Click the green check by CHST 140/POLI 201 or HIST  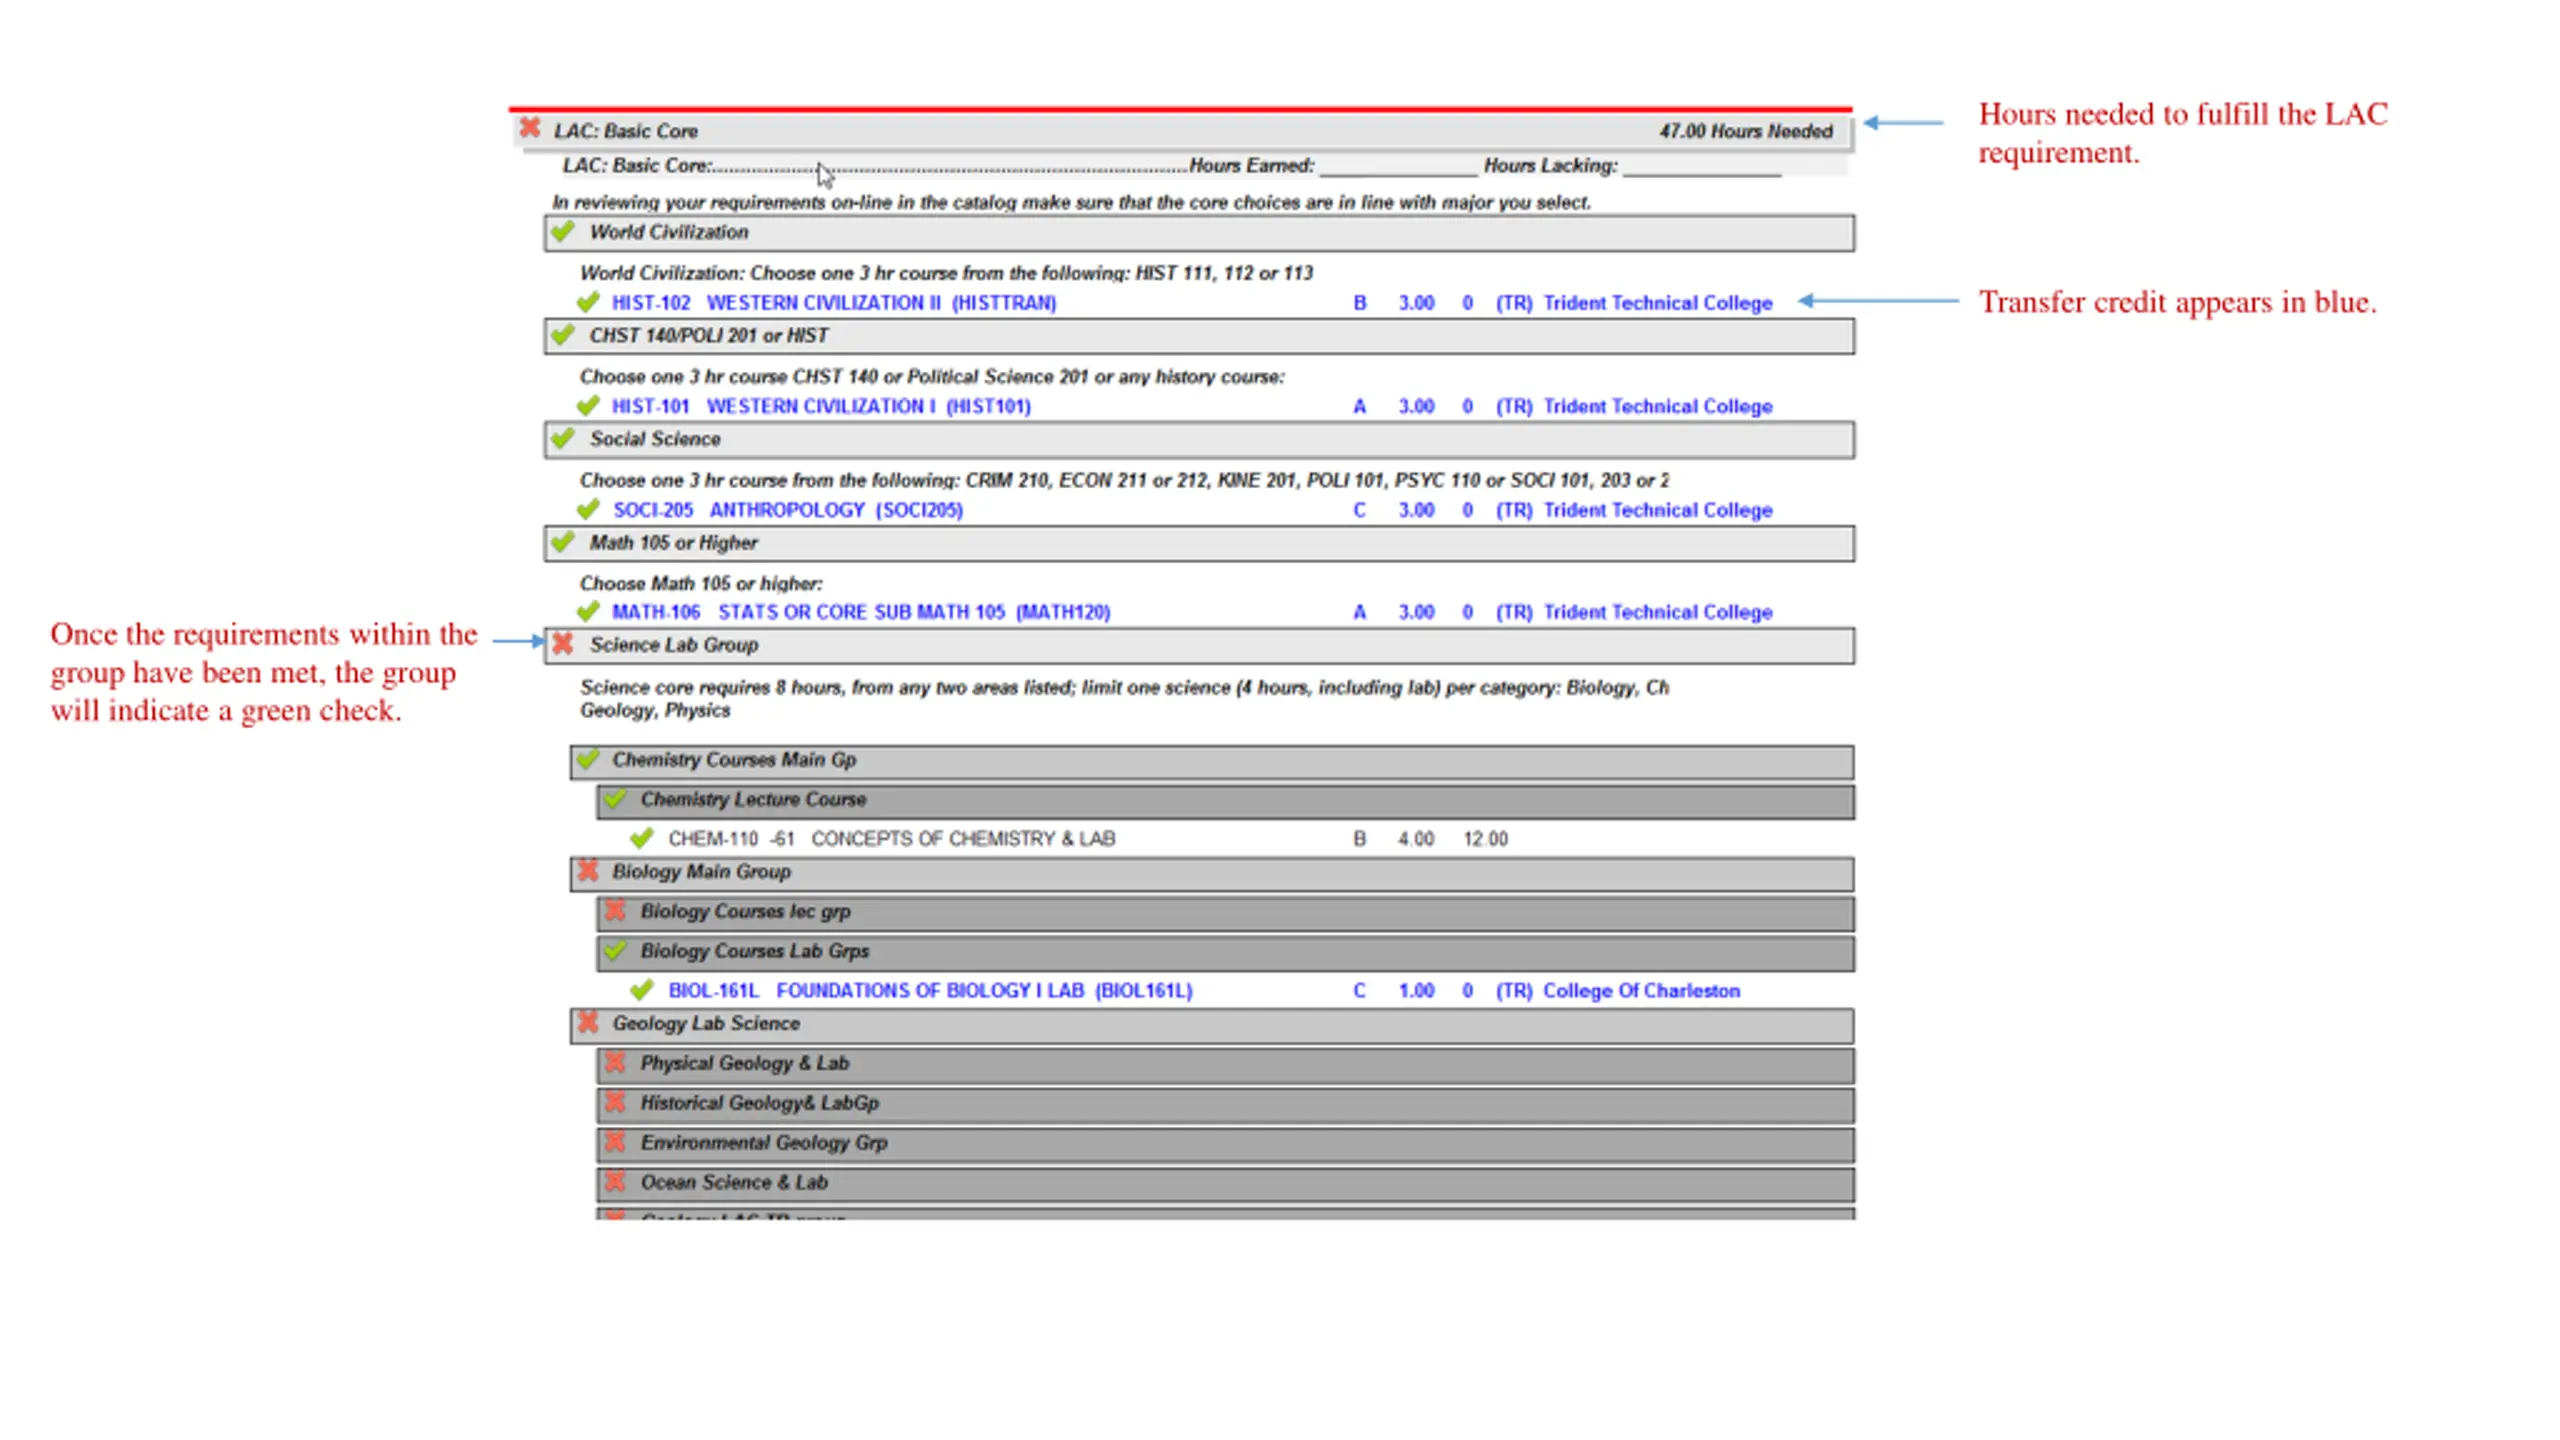click(x=563, y=334)
